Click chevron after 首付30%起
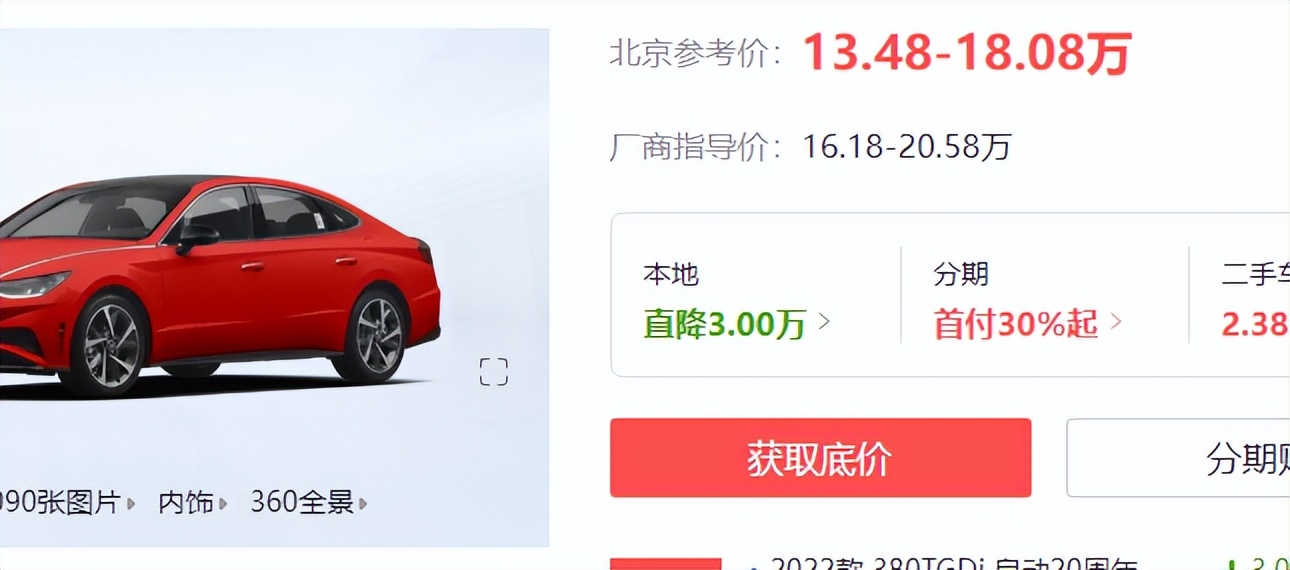The image size is (1290, 570). coord(1116,323)
